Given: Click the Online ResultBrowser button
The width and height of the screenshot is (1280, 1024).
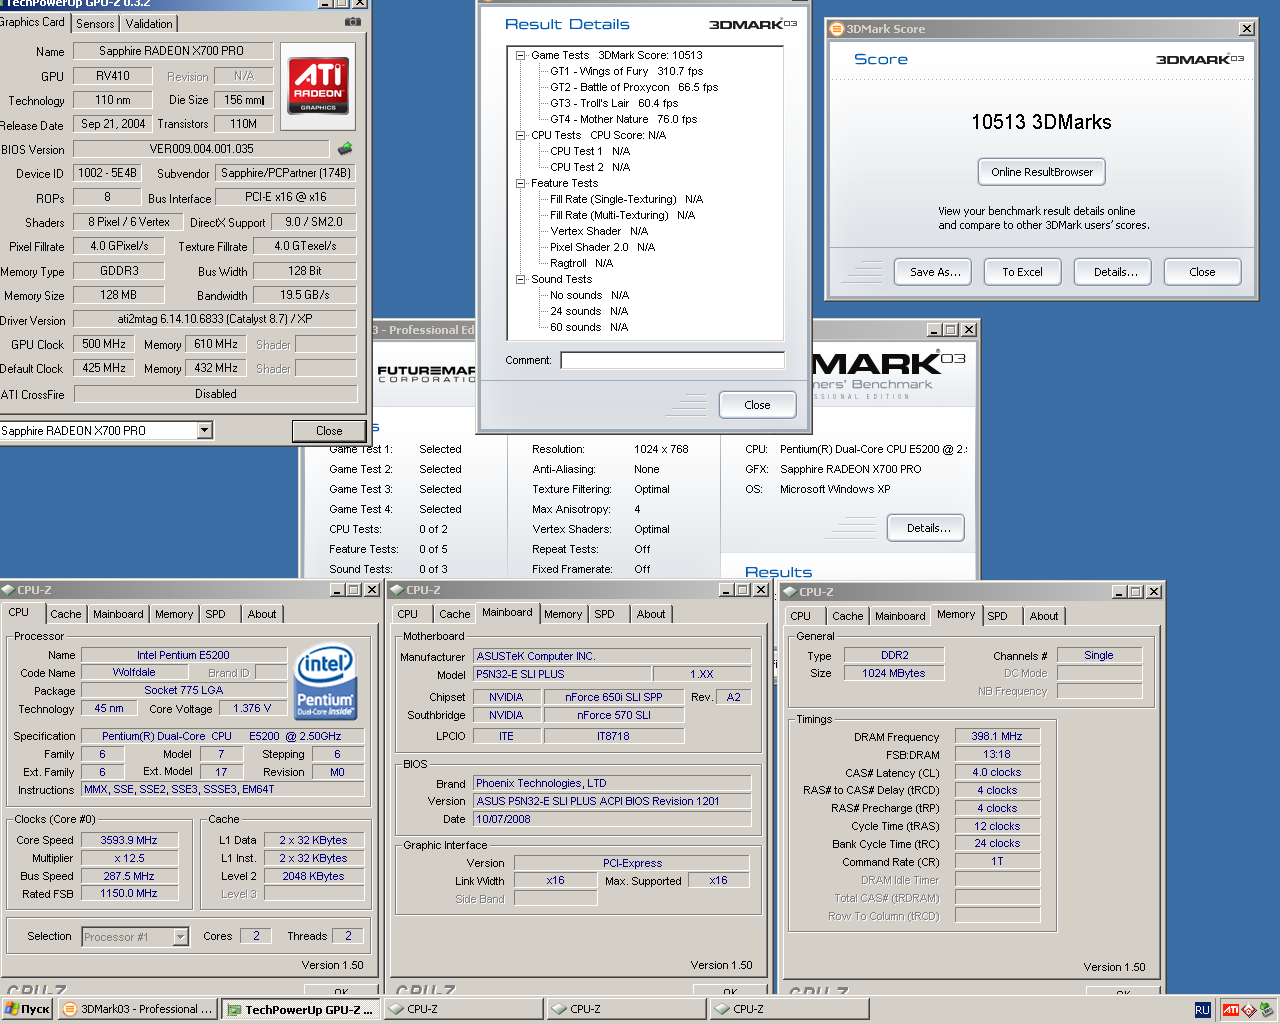Looking at the screenshot, I should coord(1042,172).
